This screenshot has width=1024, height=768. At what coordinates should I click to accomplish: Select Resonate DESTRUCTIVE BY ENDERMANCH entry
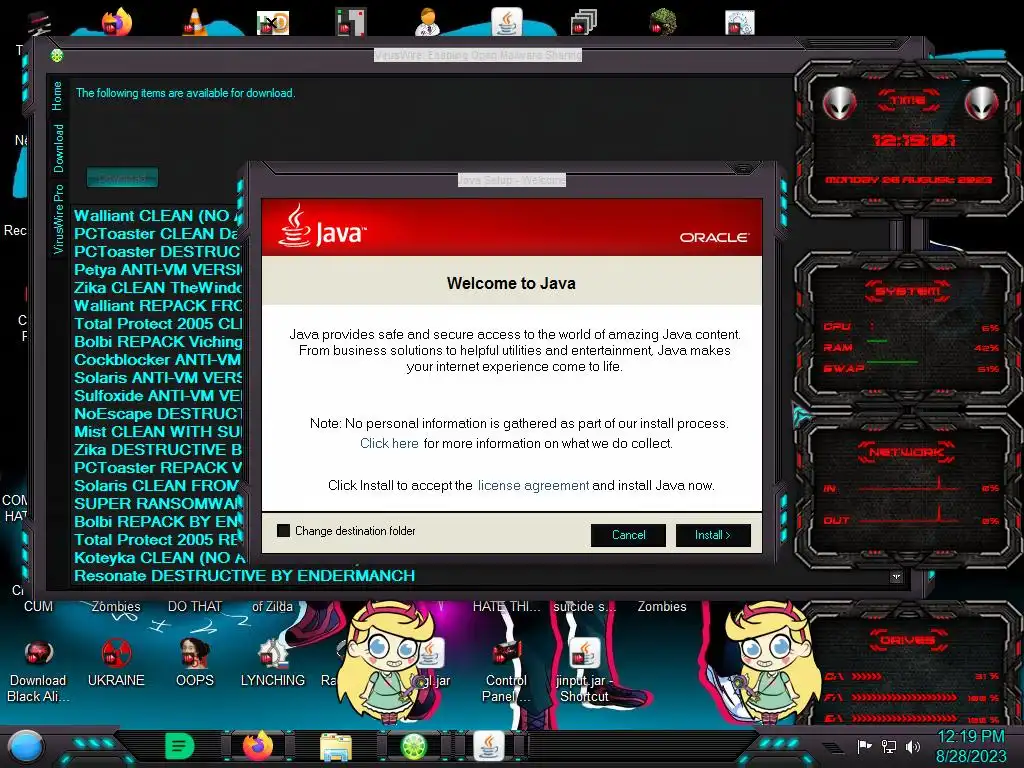pyautogui.click(x=244, y=575)
